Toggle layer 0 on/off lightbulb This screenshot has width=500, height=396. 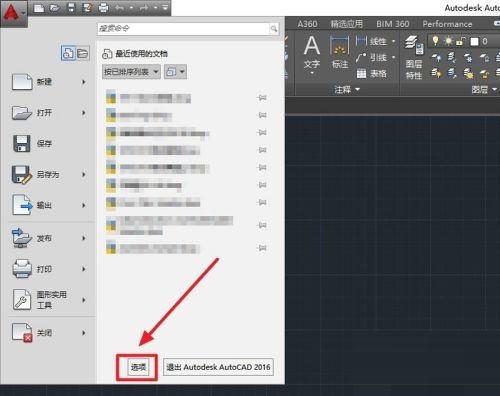pyautogui.click(x=435, y=41)
